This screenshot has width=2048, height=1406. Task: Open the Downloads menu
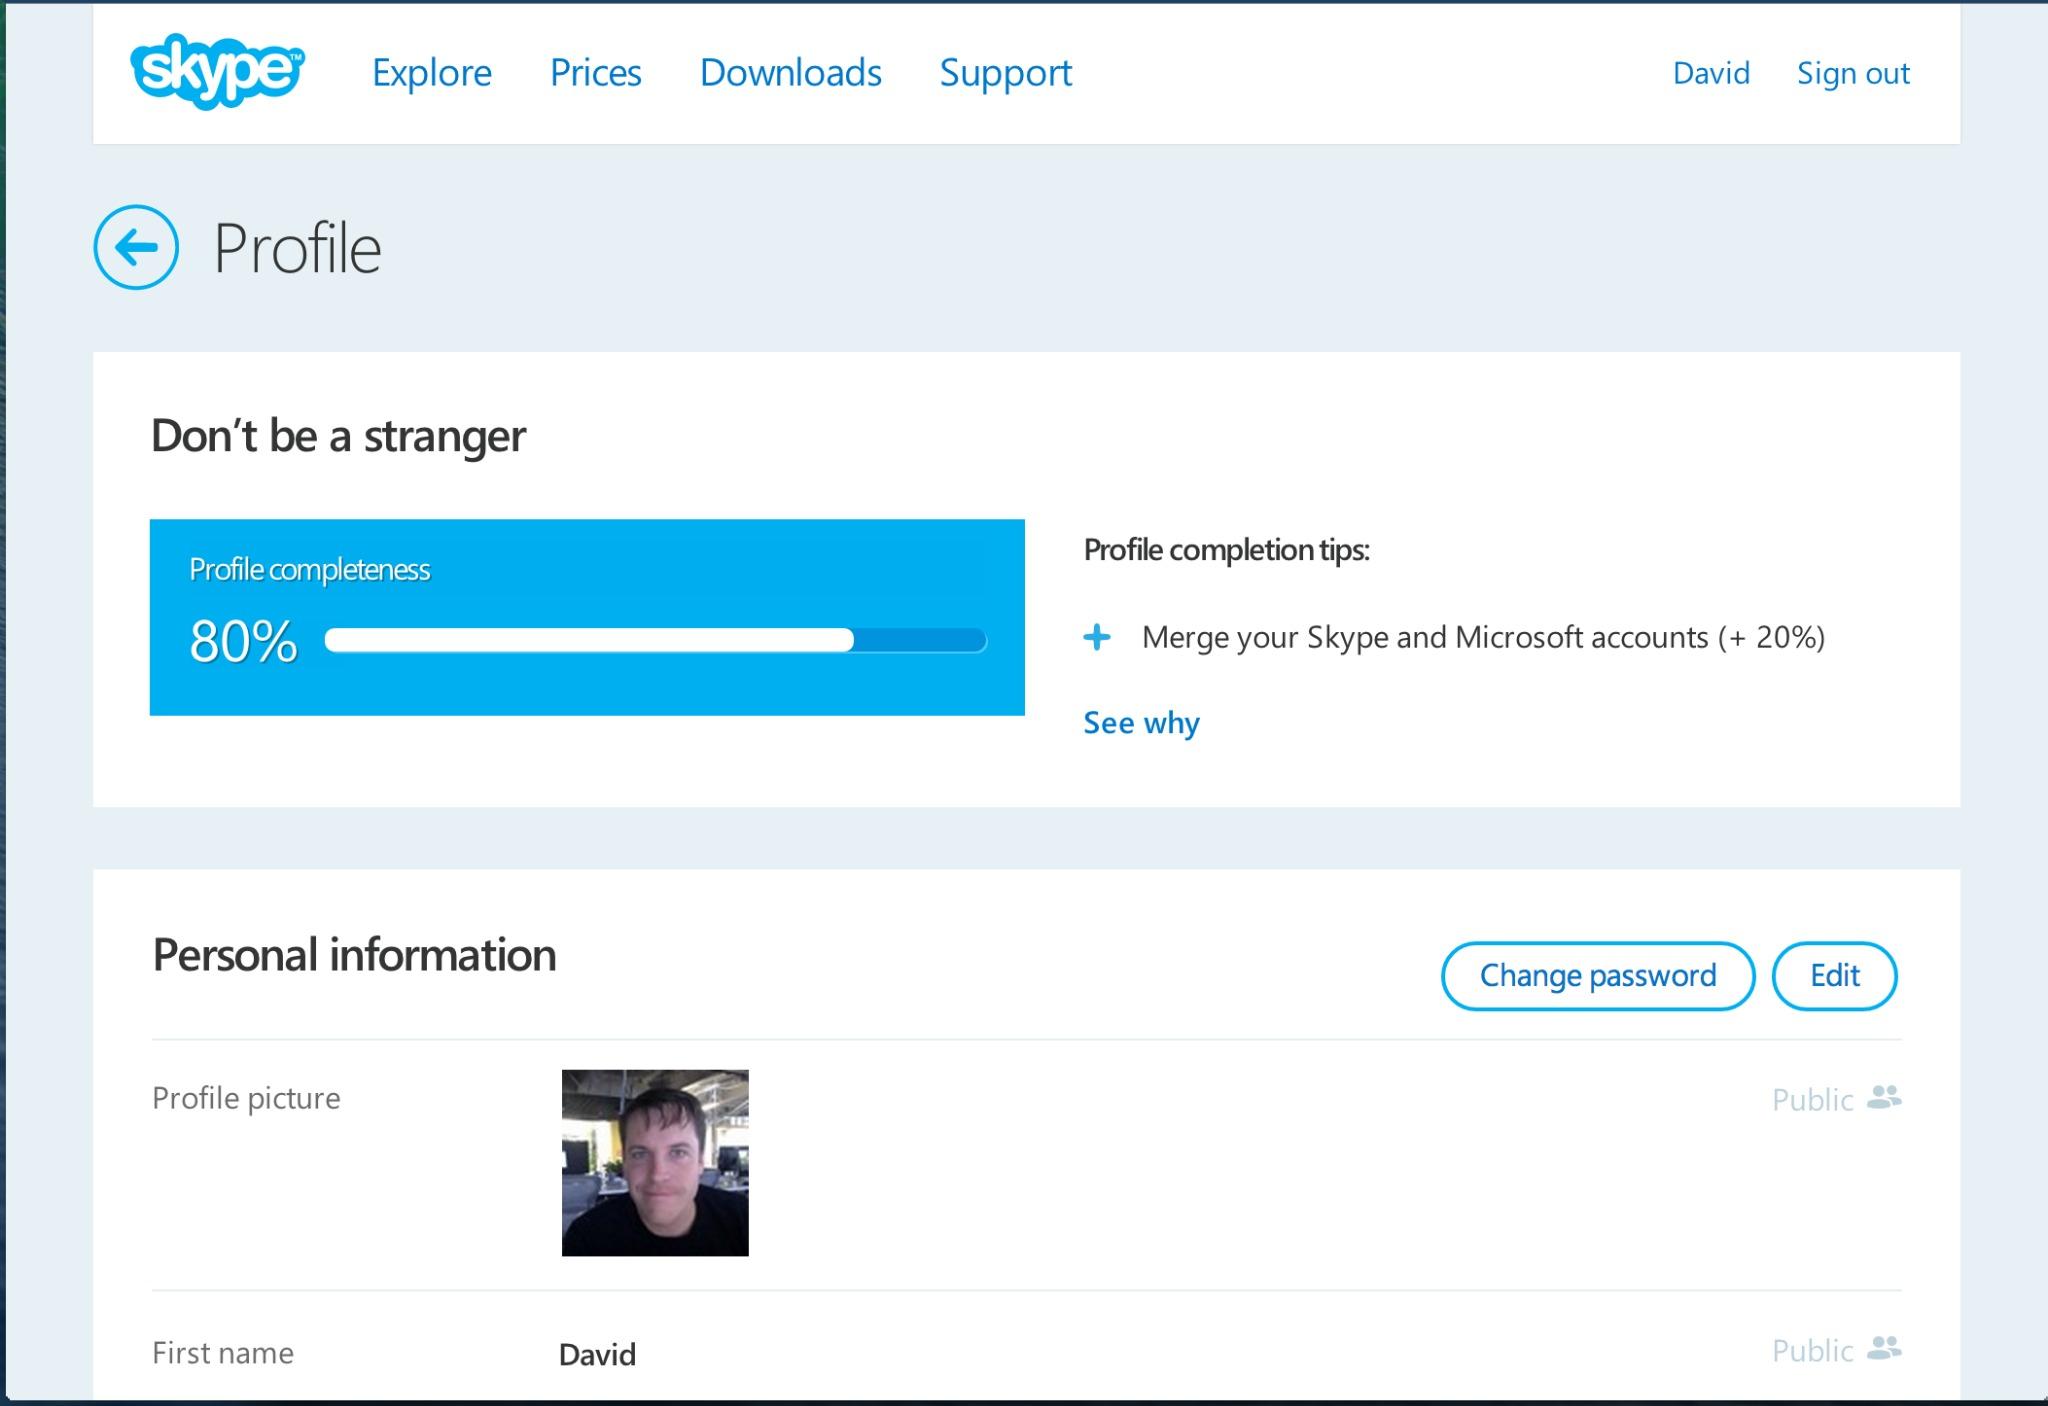790,73
